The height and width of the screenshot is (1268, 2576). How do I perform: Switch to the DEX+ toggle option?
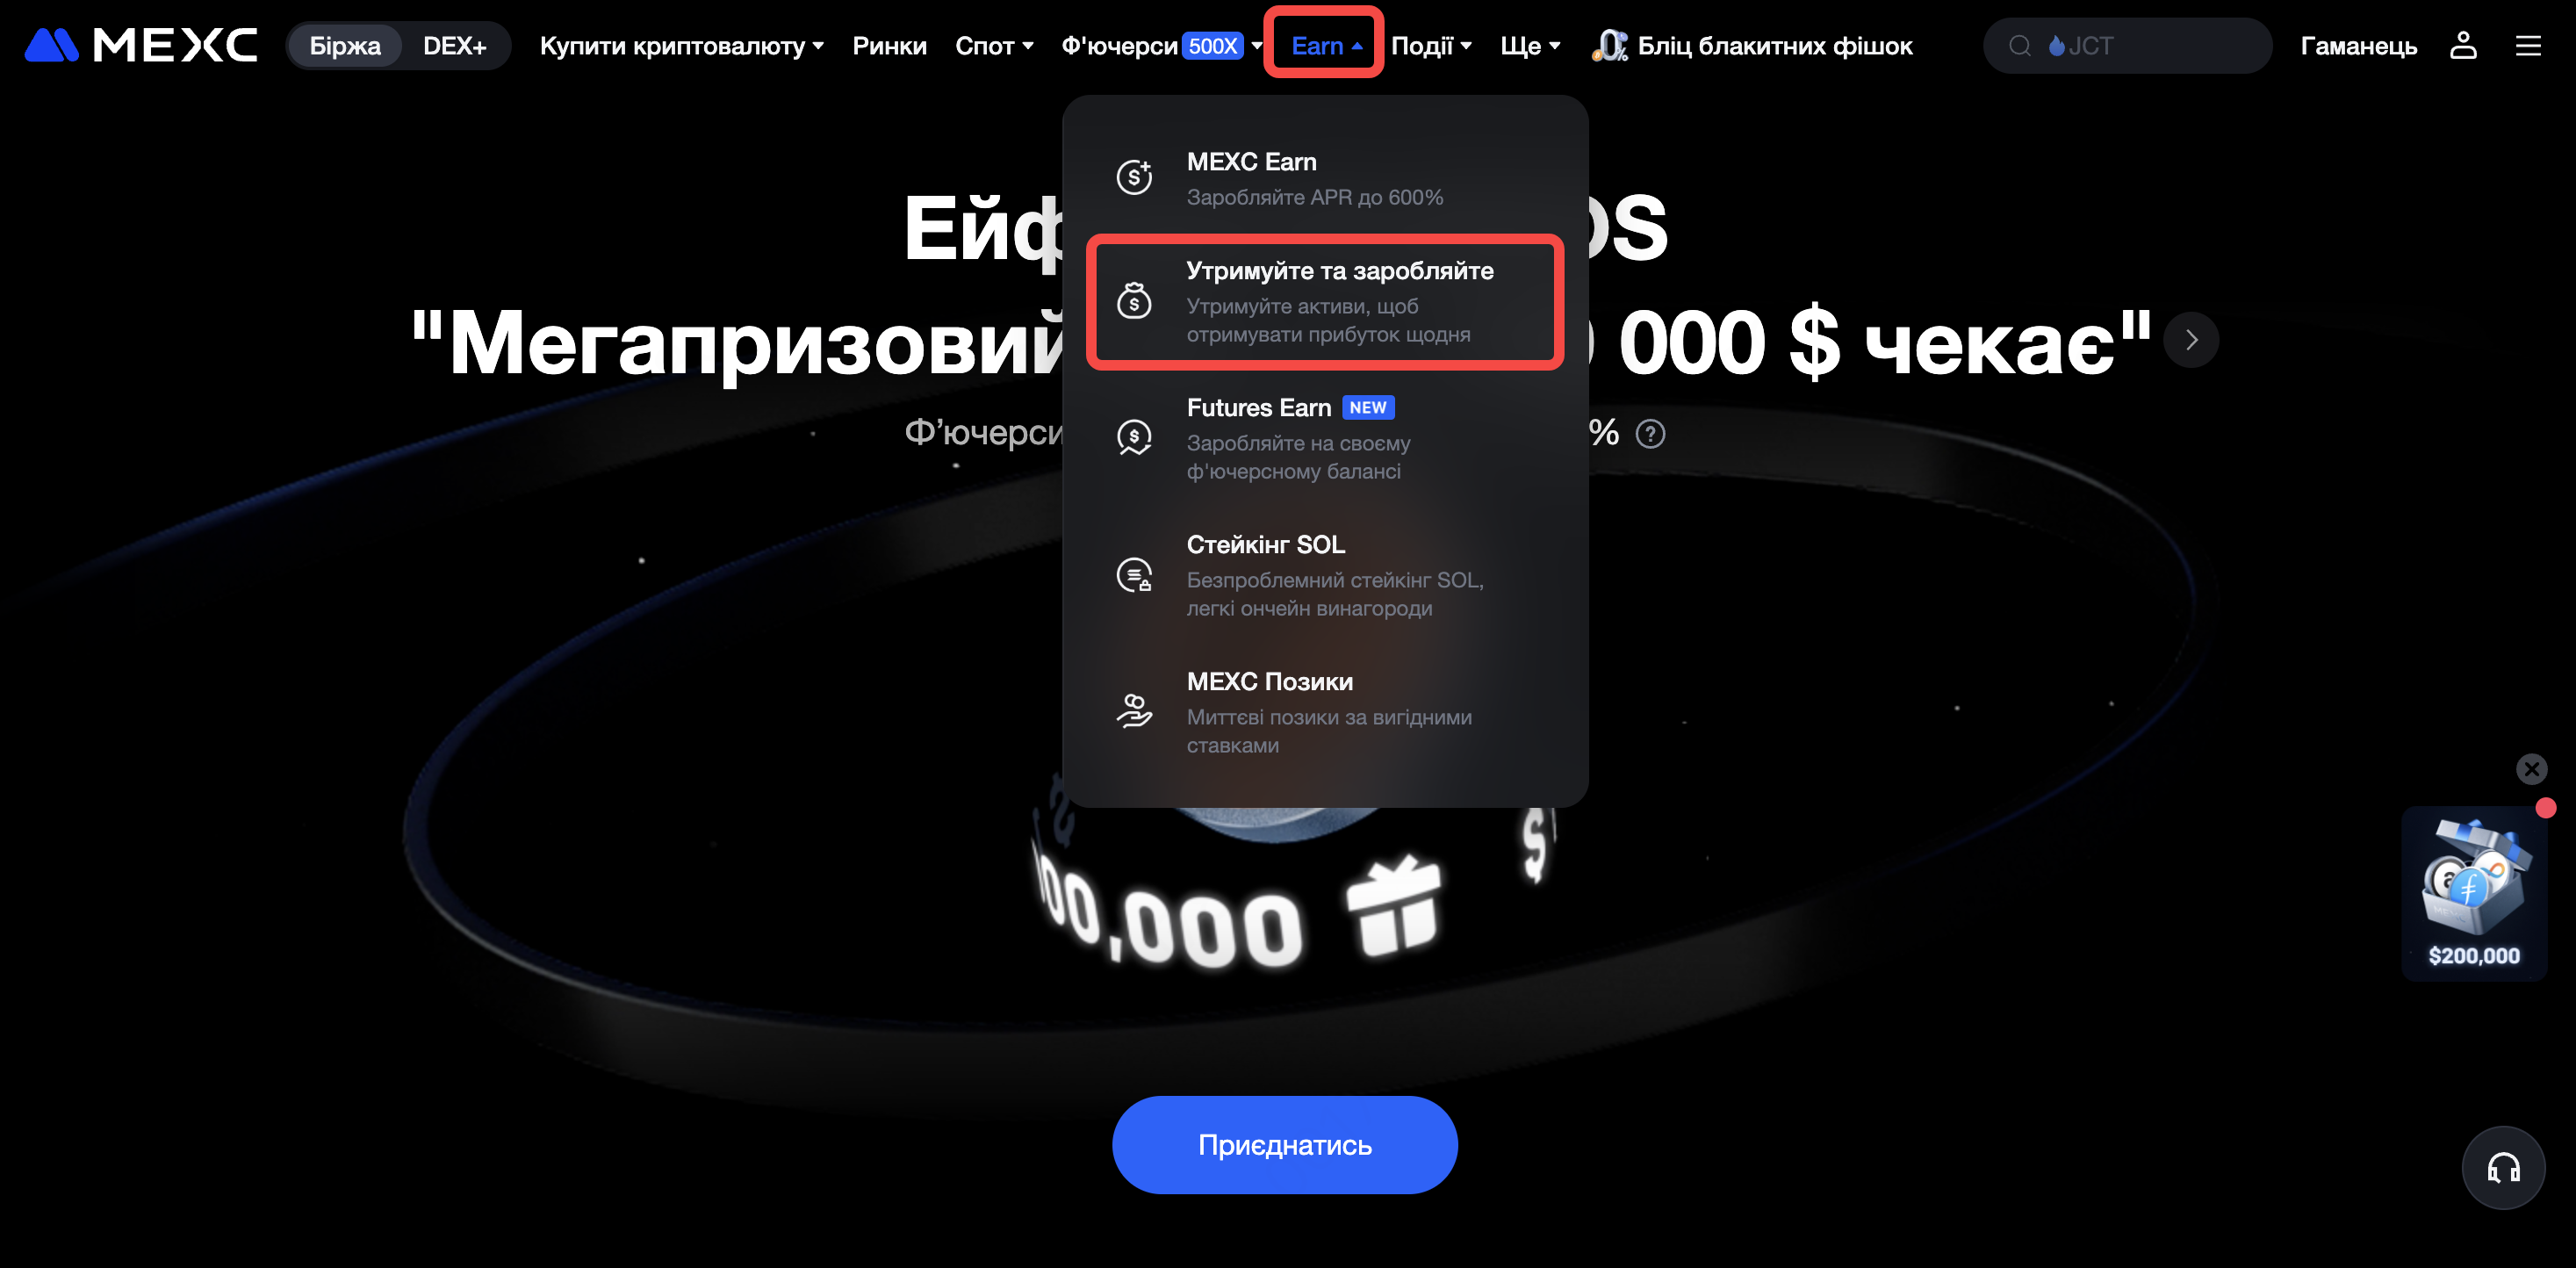tap(454, 46)
